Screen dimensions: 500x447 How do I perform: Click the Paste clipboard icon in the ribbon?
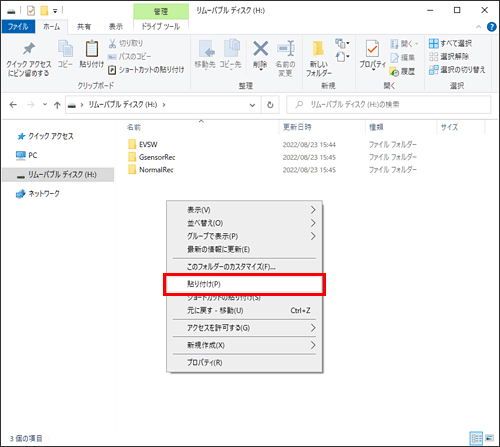[91, 49]
